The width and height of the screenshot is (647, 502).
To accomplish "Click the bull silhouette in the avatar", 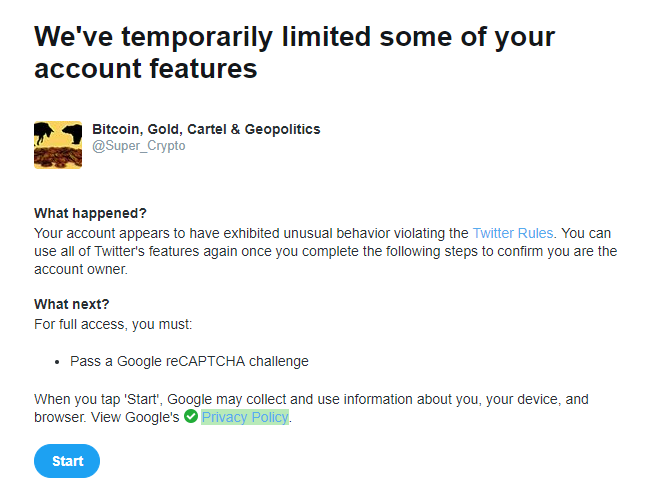I will (x=43, y=134).
